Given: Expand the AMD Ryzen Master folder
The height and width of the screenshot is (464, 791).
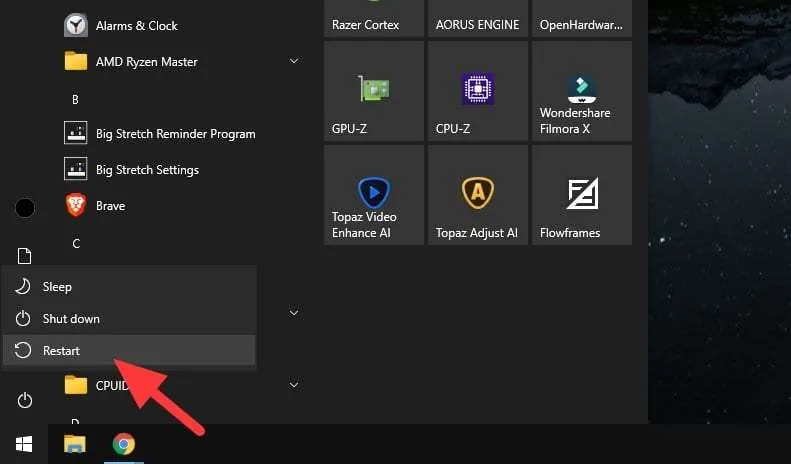Looking at the screenshot, I should [x=294, y=61].
